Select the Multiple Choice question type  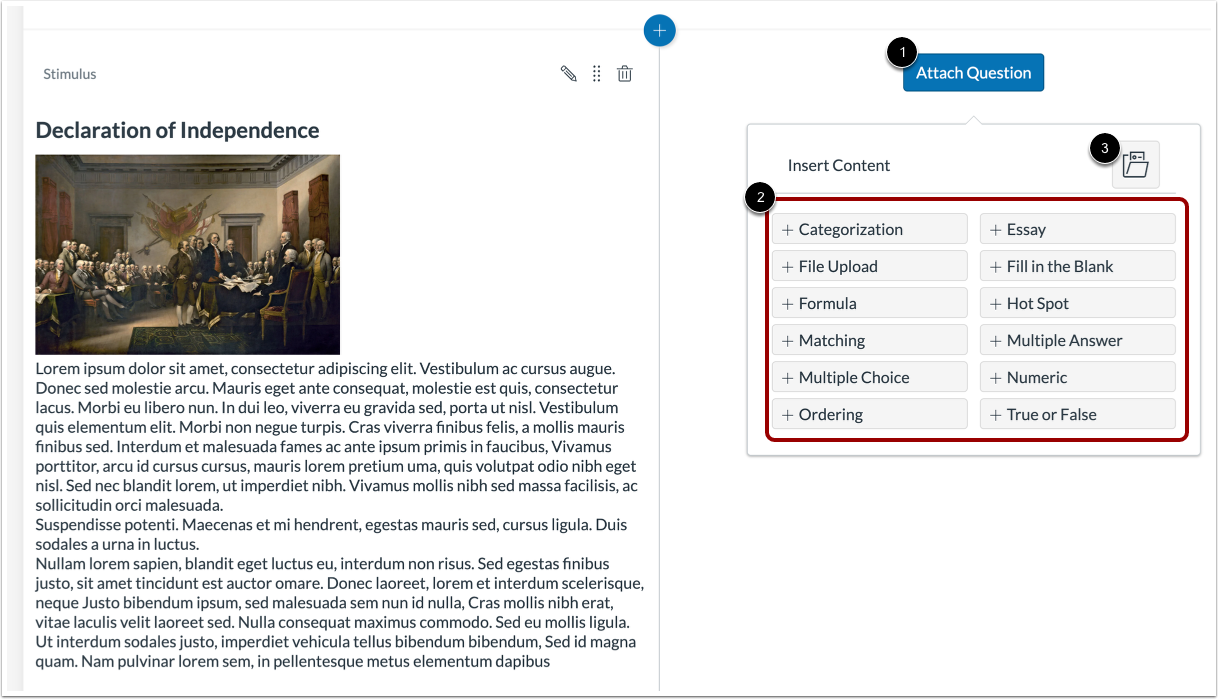[x=870, y=377]
